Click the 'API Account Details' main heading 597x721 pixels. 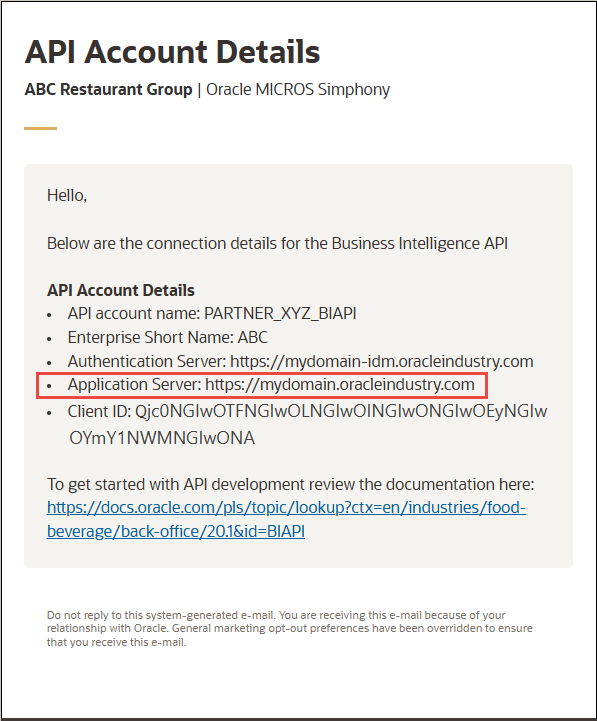click(172, 52)
